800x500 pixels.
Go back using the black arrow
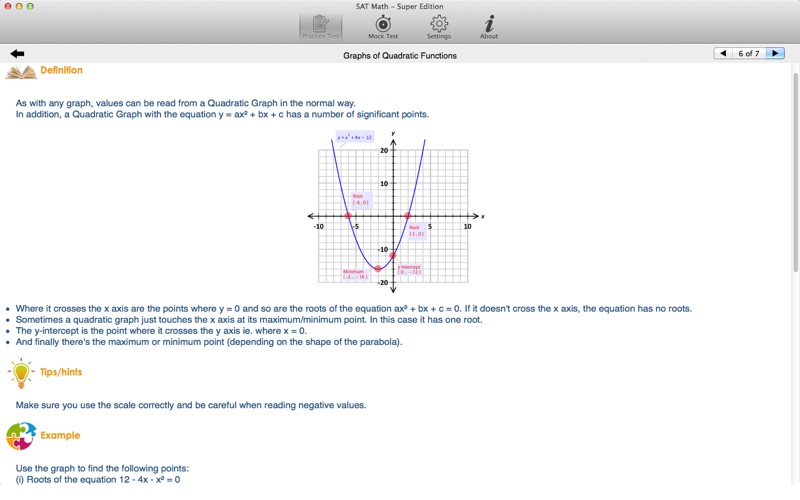(17, 54)
